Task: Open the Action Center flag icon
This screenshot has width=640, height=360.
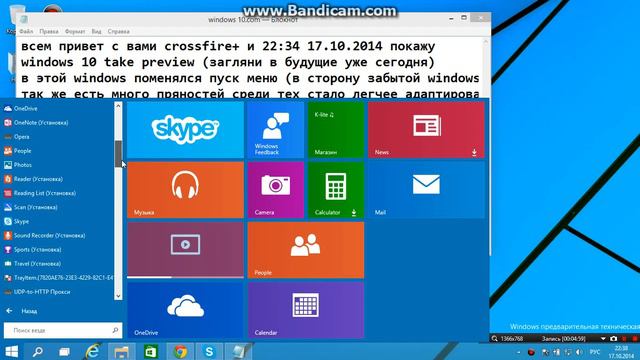Action: click(x=545, y=352)
